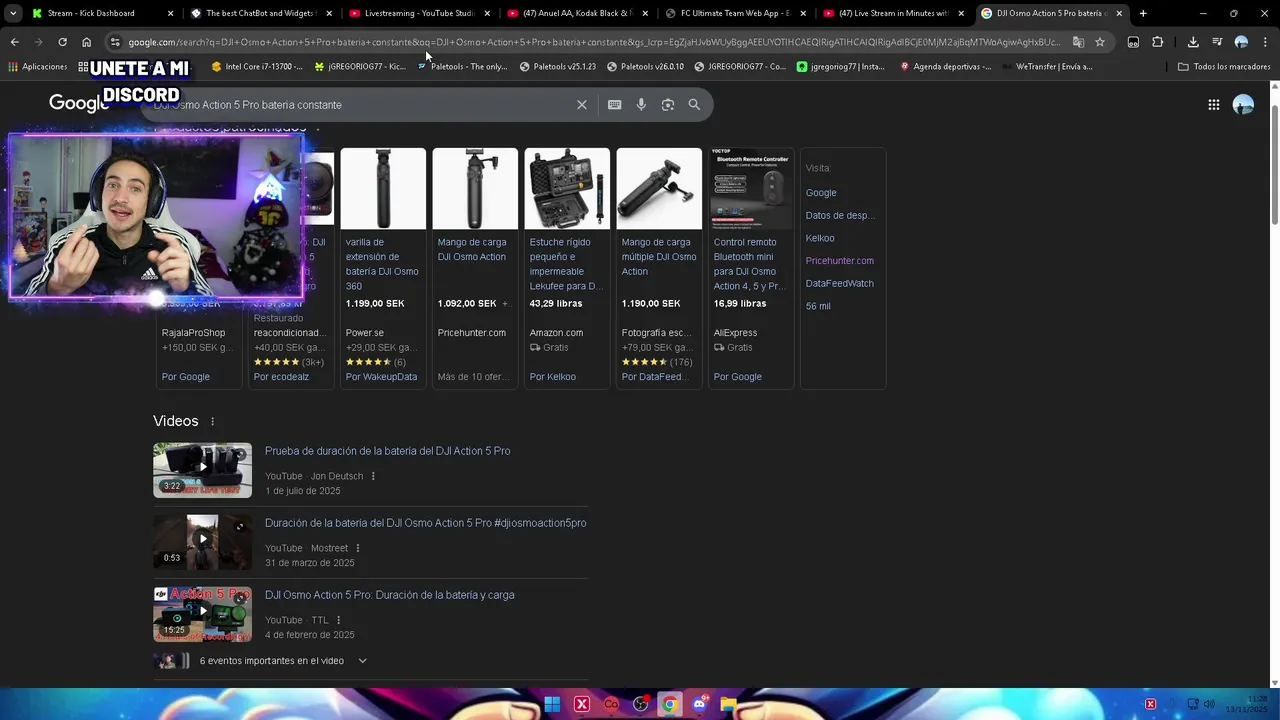Viewport: 1280px width, 720px height.
Task: Focus the Google search input field
Action: (x=360, y=105)
